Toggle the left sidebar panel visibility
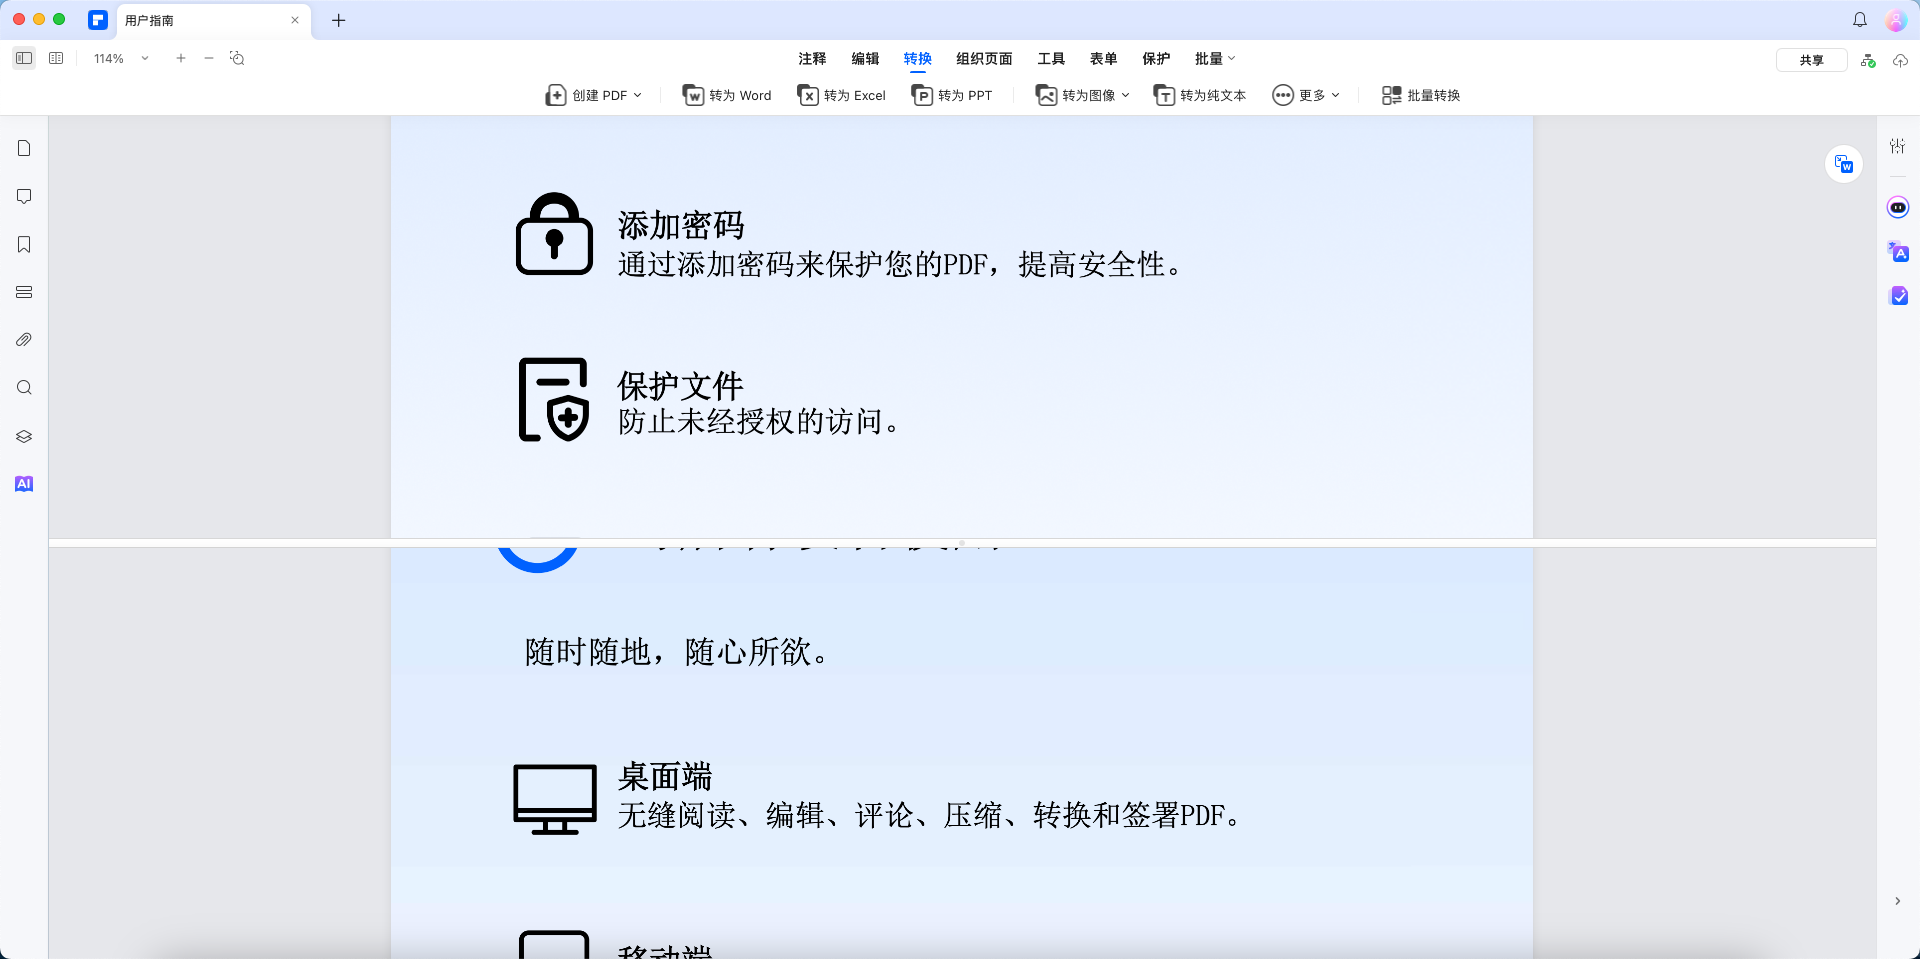1920x959 pixels. tap(24, 58)
